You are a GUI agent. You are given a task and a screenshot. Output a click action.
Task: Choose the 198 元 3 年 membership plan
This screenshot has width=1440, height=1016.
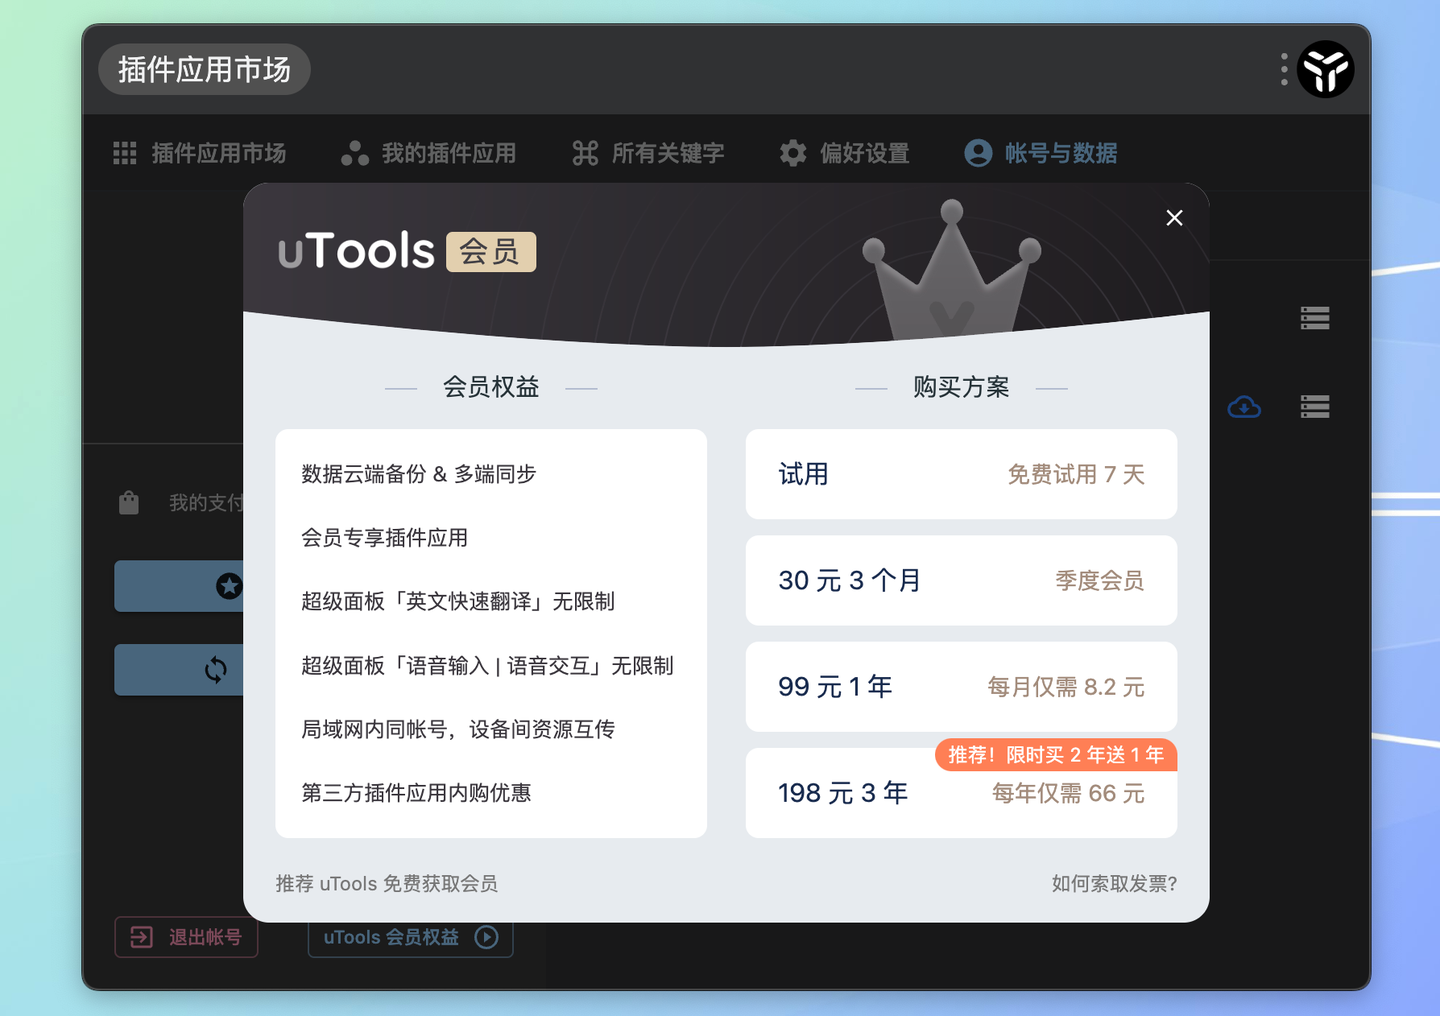tap(961, 793)
